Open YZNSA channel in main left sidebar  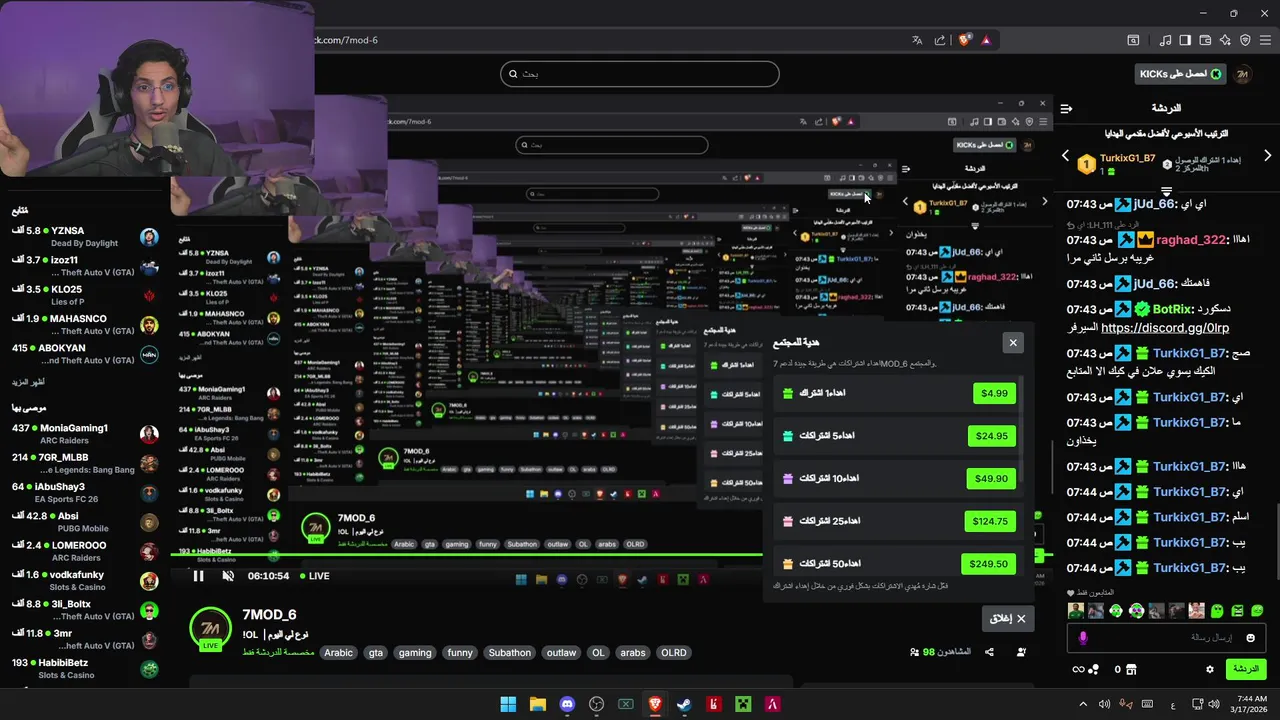[x=85, y=237]
